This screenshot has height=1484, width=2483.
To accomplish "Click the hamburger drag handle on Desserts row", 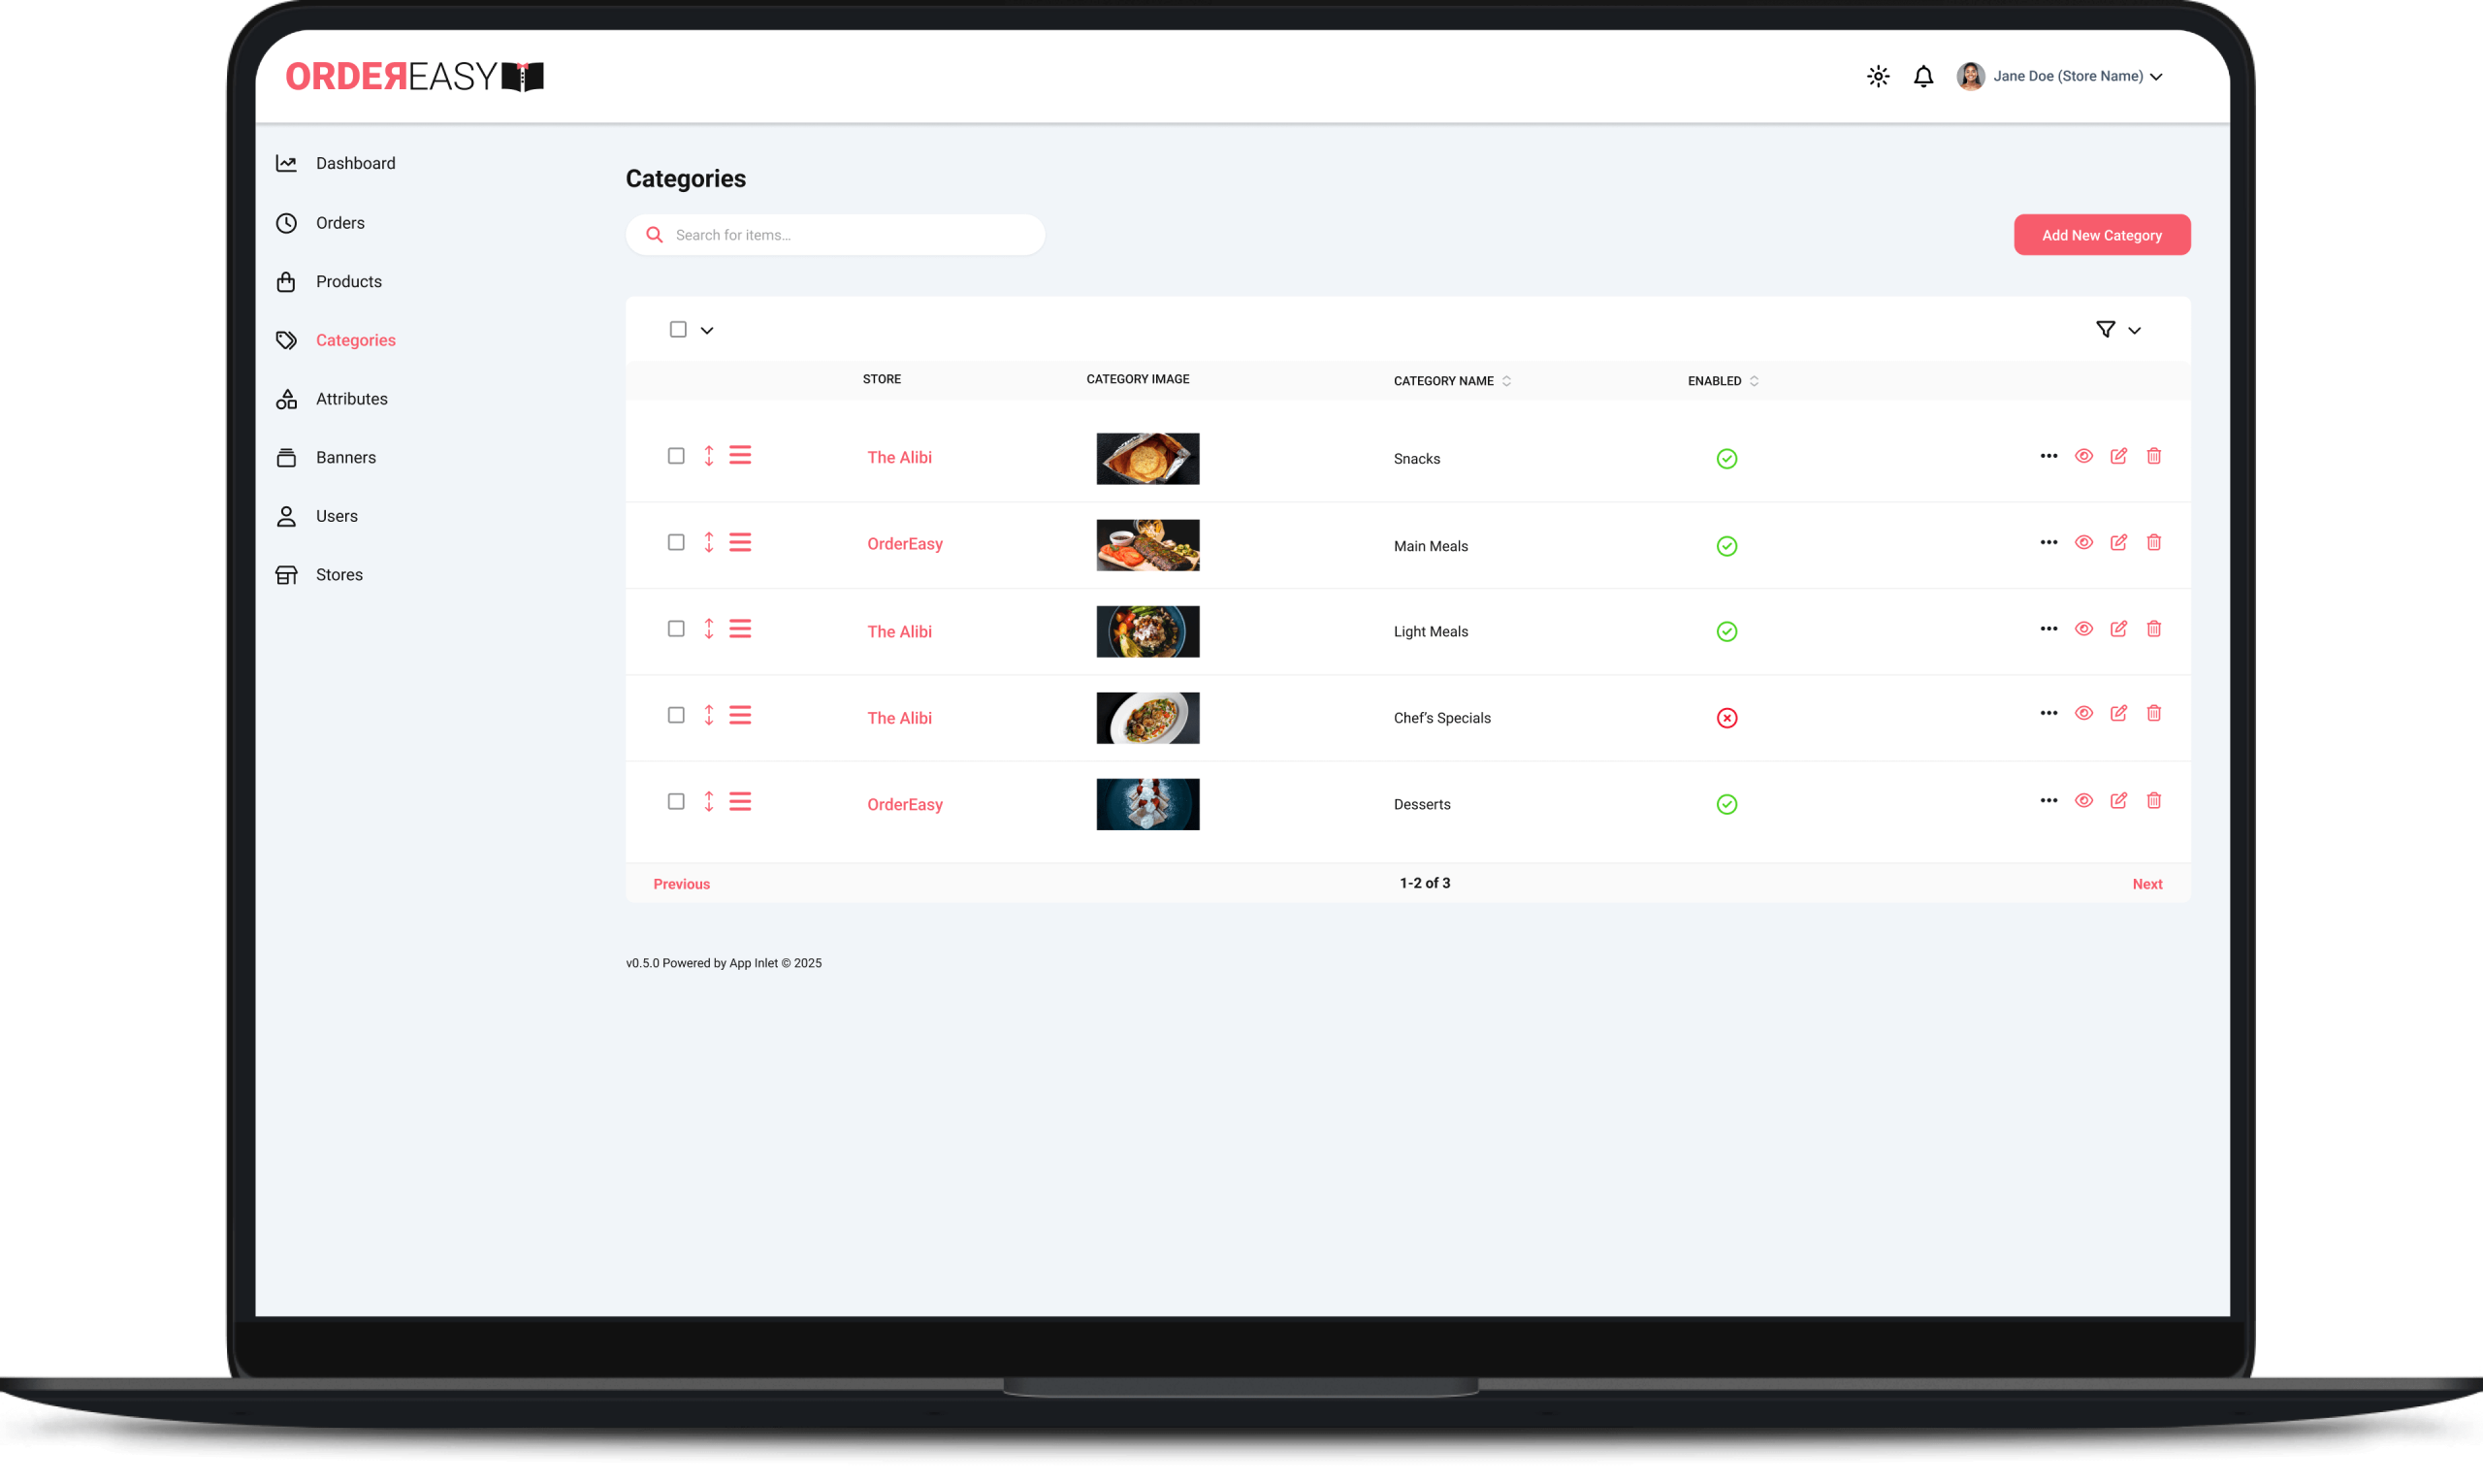I will (740, 802).
